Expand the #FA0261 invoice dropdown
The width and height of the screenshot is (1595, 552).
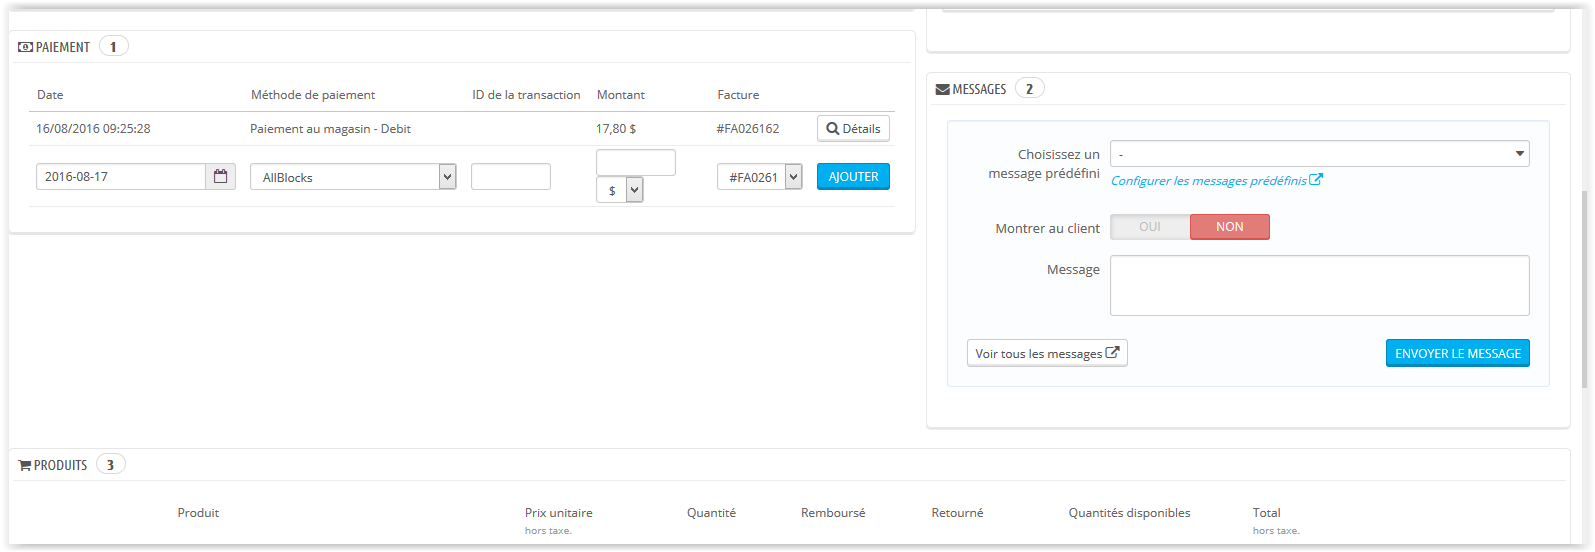coord(760,177)
